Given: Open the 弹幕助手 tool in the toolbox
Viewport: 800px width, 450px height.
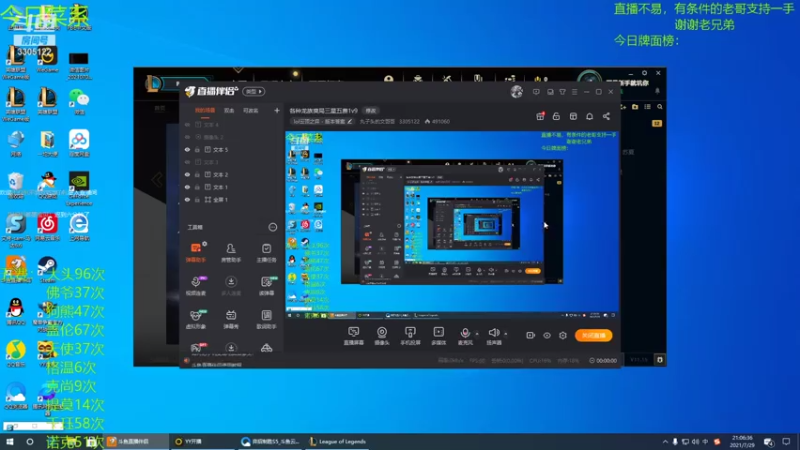Looking at the screenshot, I should 196,252.
